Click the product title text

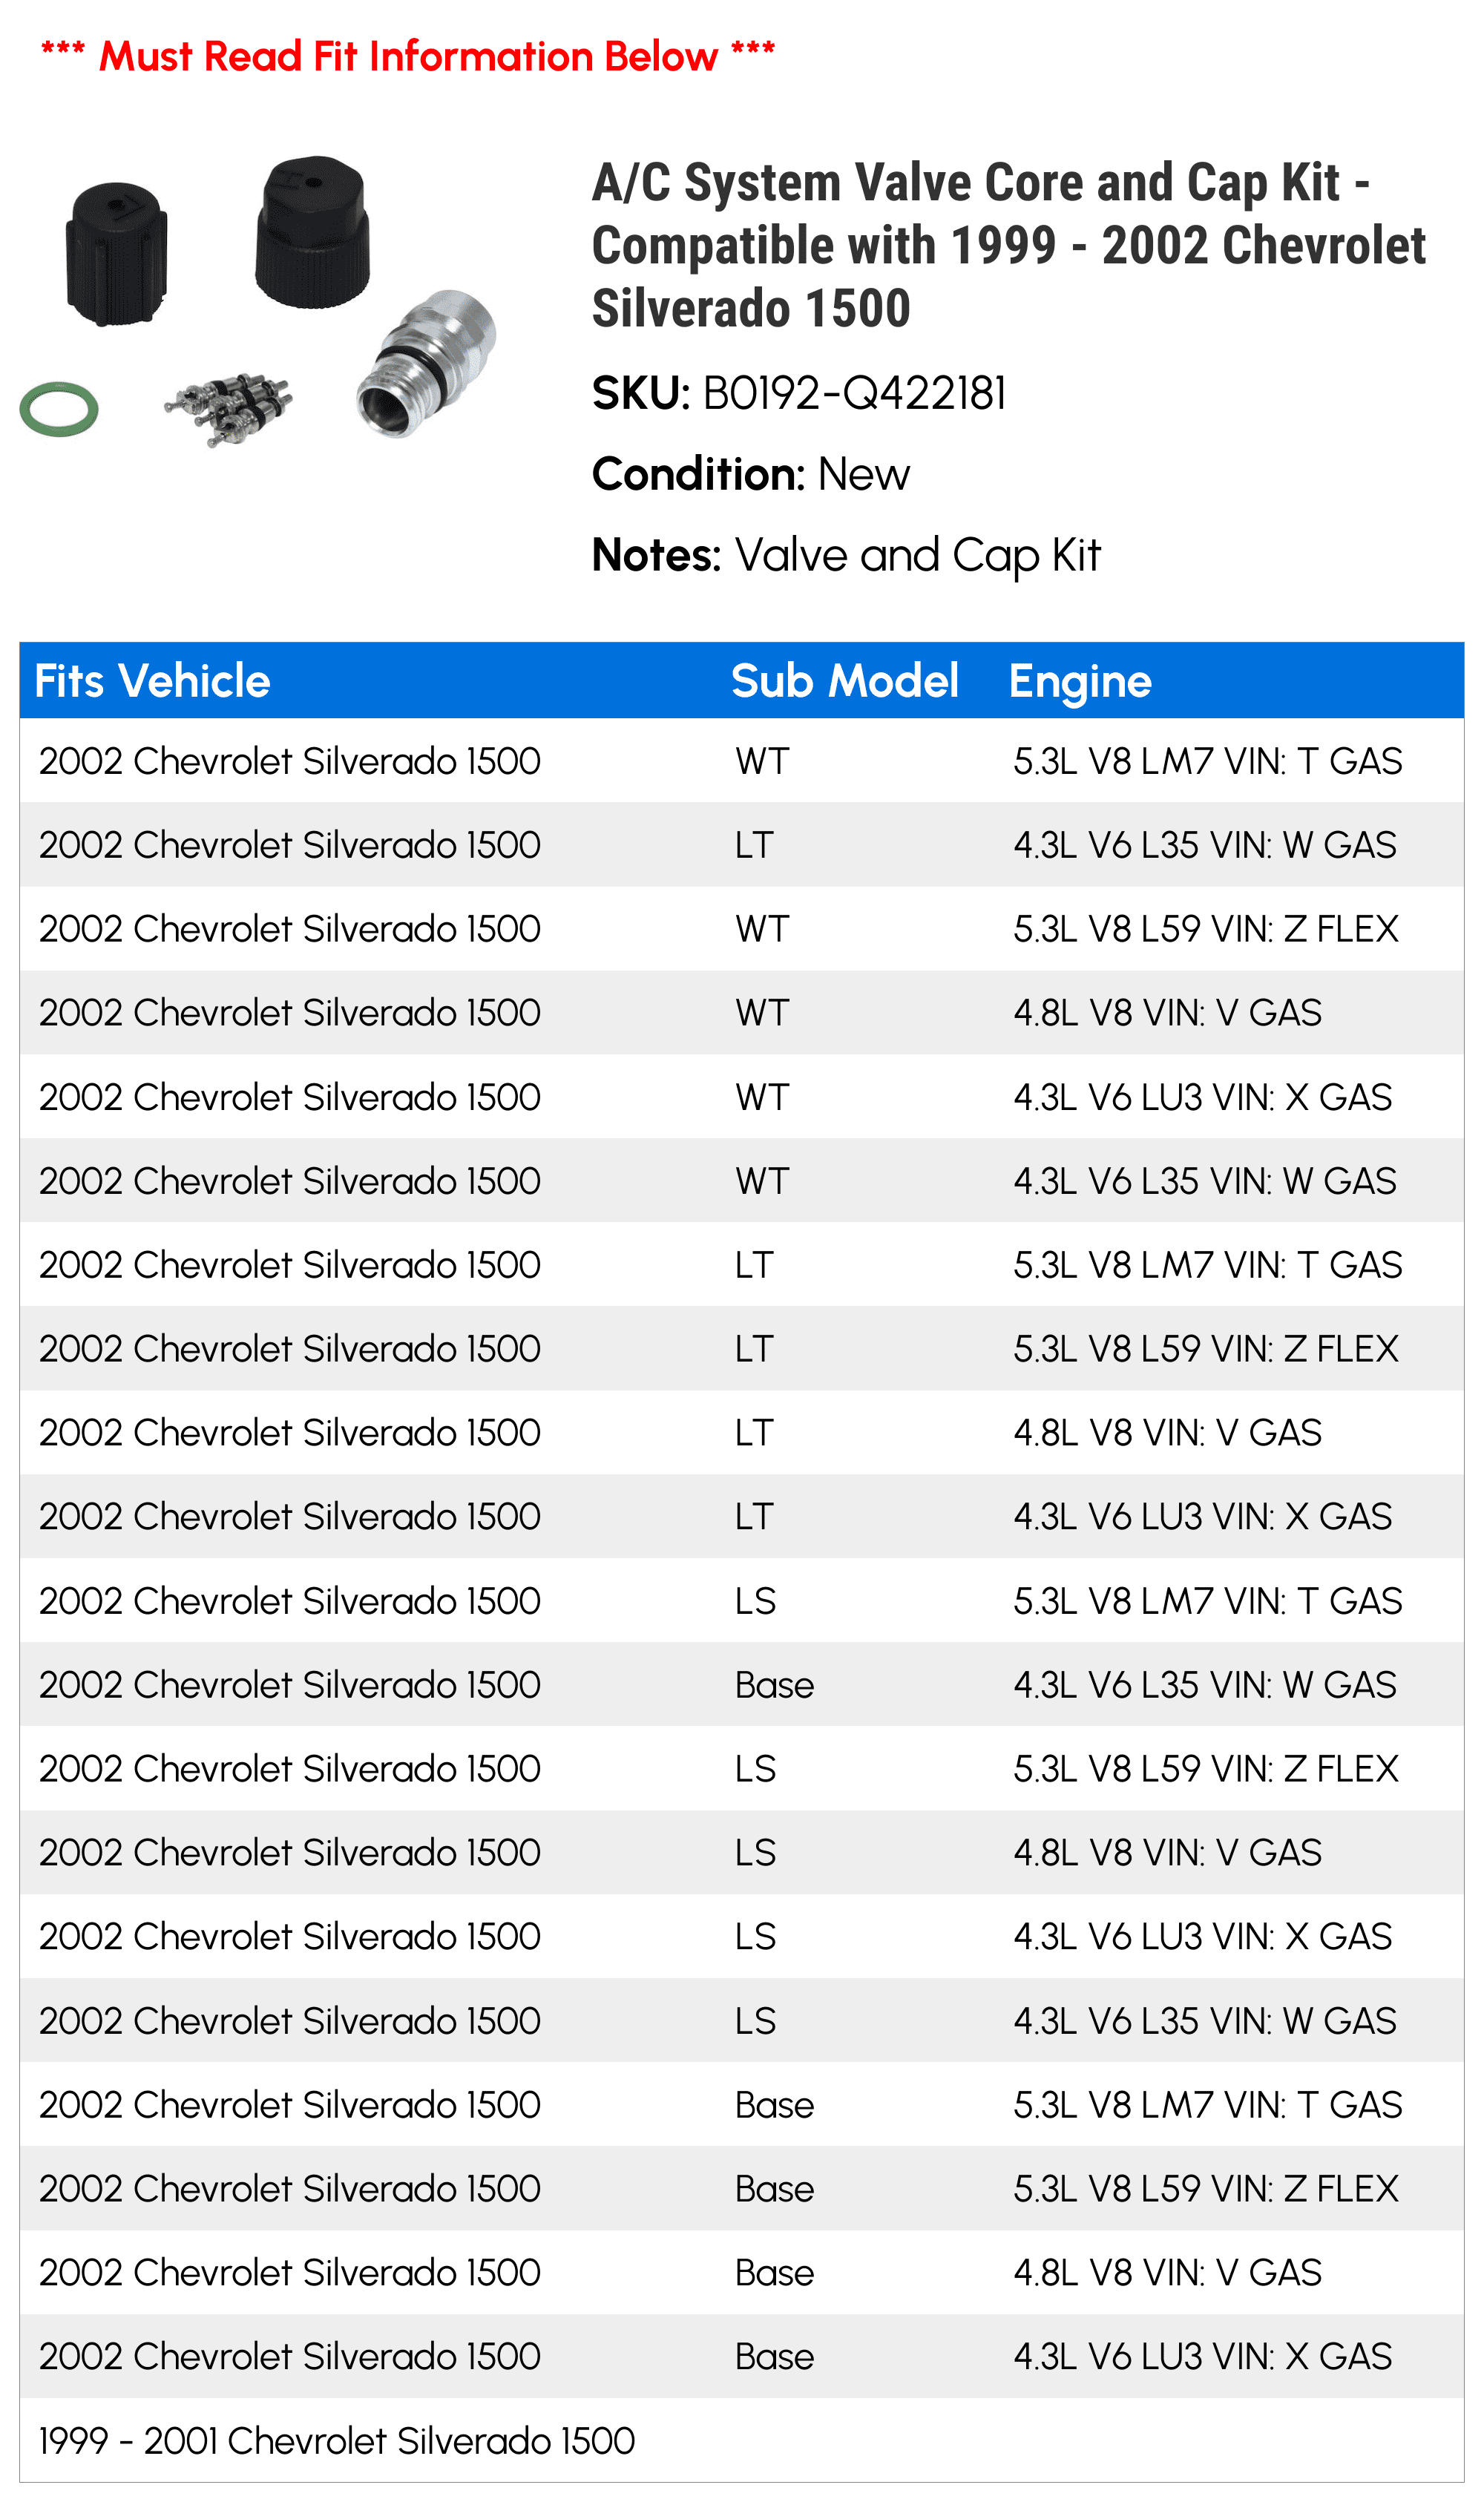pos(1008,245)
